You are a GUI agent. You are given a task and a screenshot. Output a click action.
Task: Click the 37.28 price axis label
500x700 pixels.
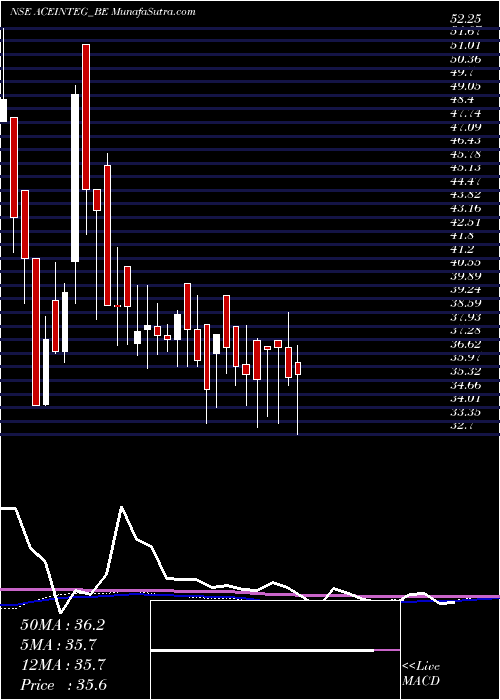(466, 331)
